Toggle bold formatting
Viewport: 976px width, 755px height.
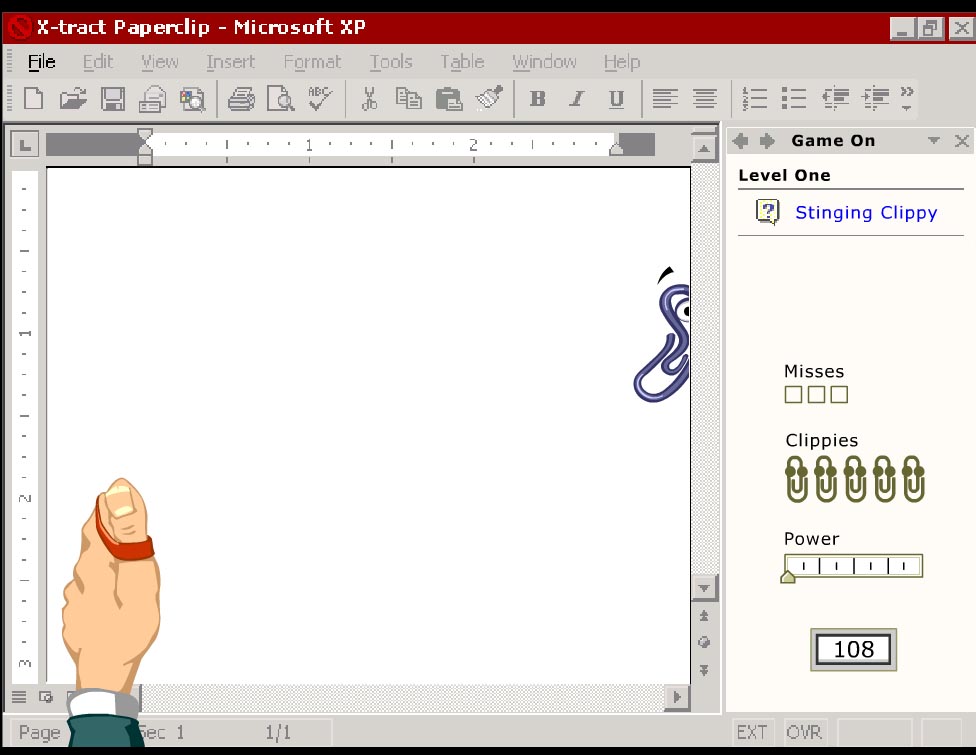pos(537,98)
